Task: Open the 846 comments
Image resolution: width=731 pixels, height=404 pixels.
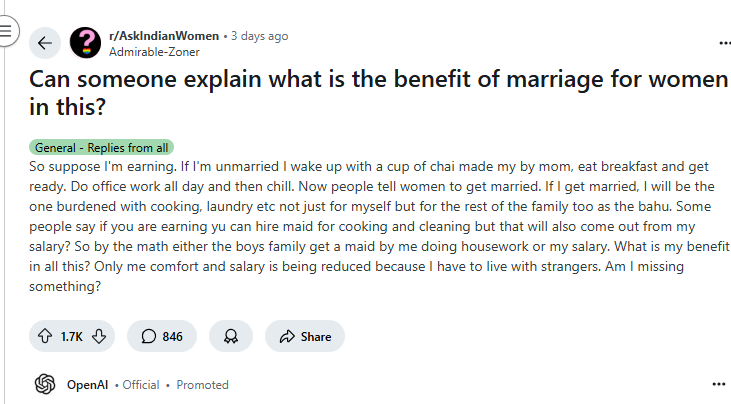Action: [161, 337]
